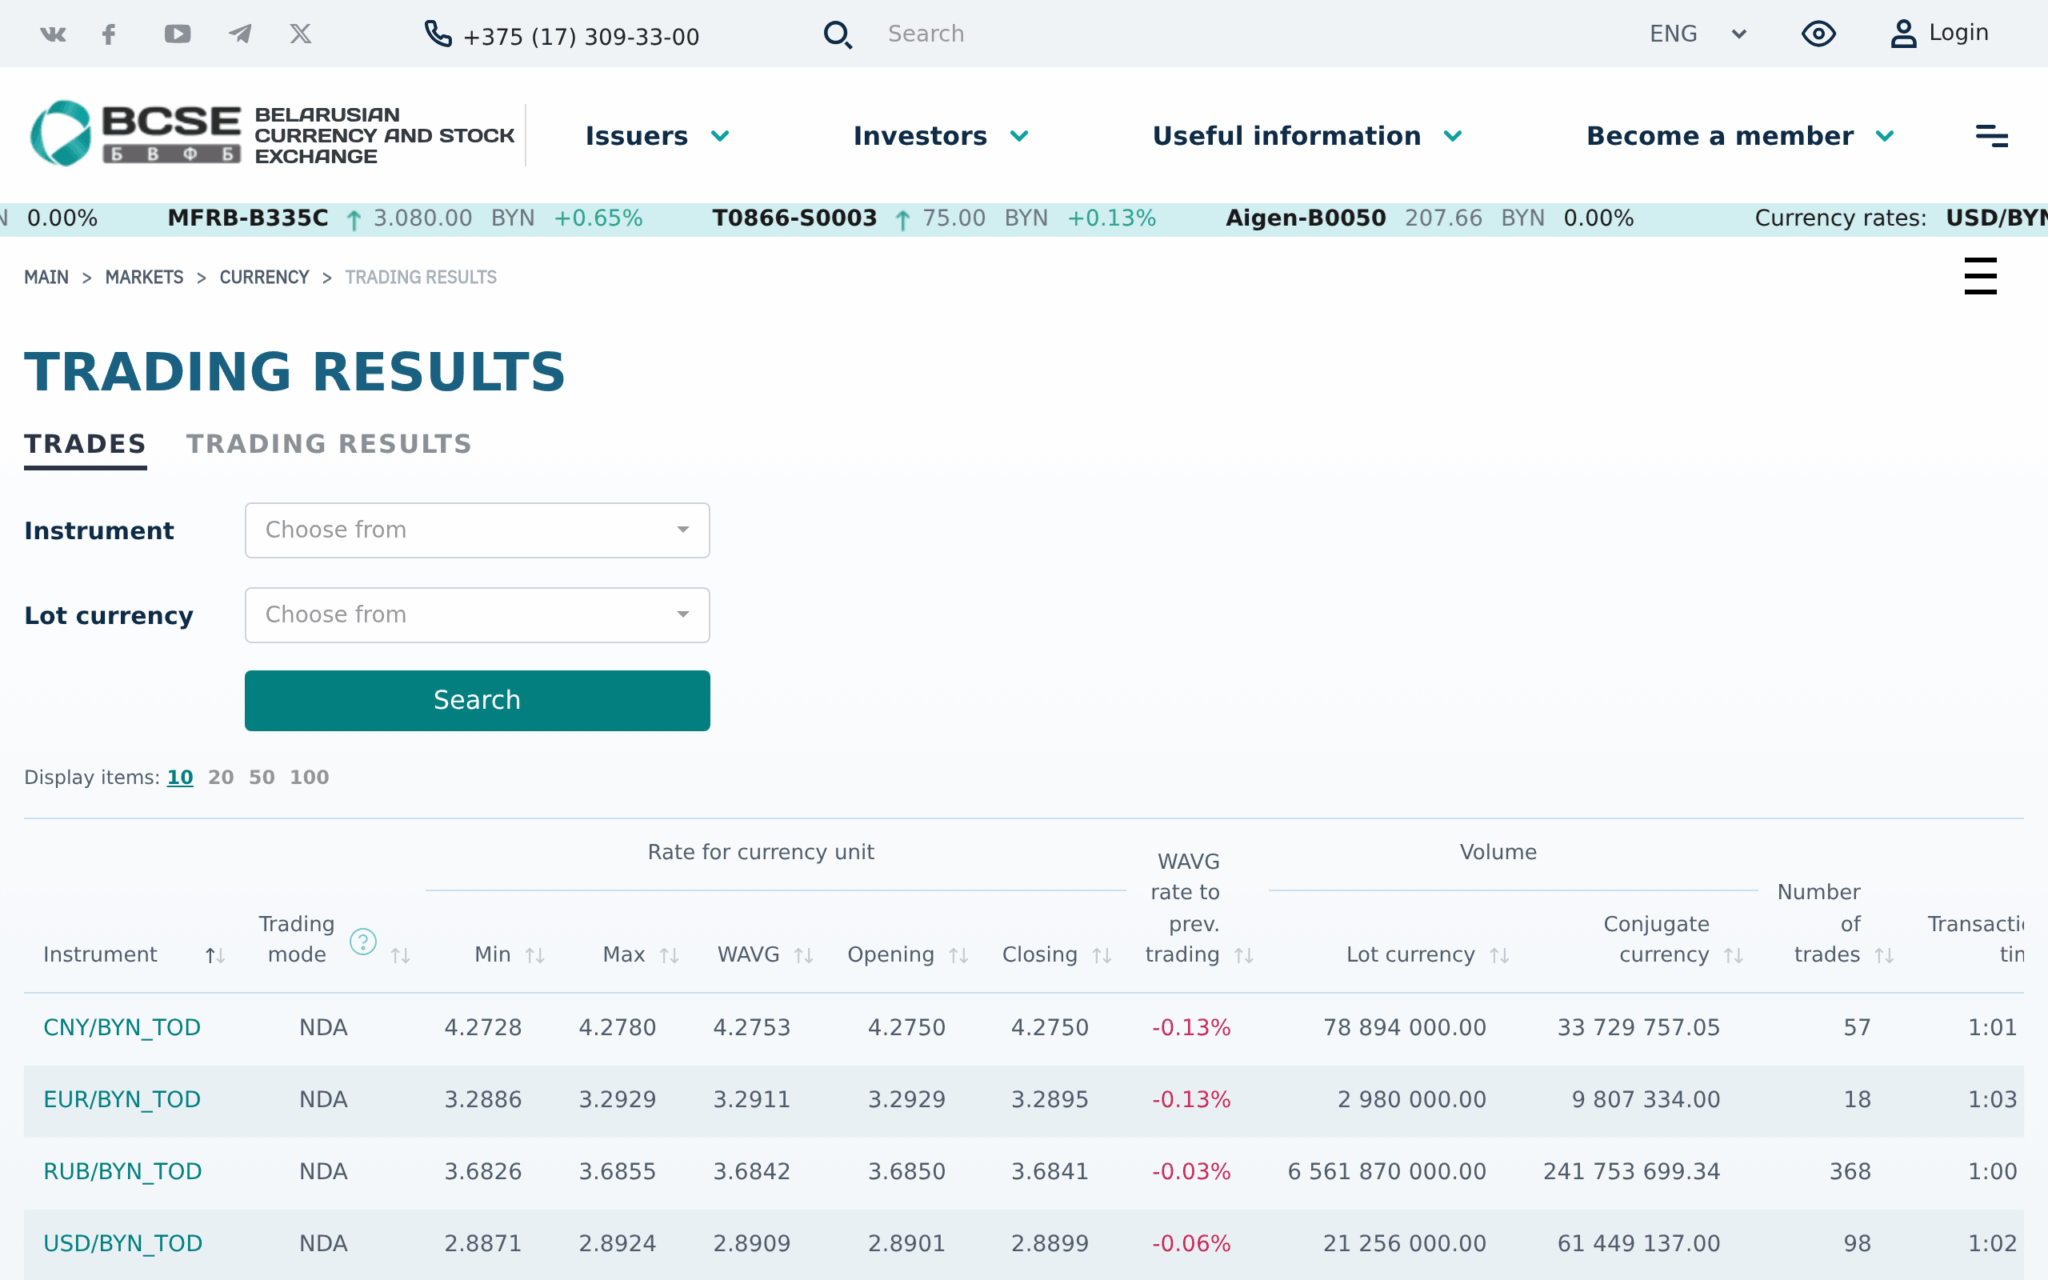2048x1280 pixels.
Task: Open the Instrument dropdown
Action: [477, 530]
